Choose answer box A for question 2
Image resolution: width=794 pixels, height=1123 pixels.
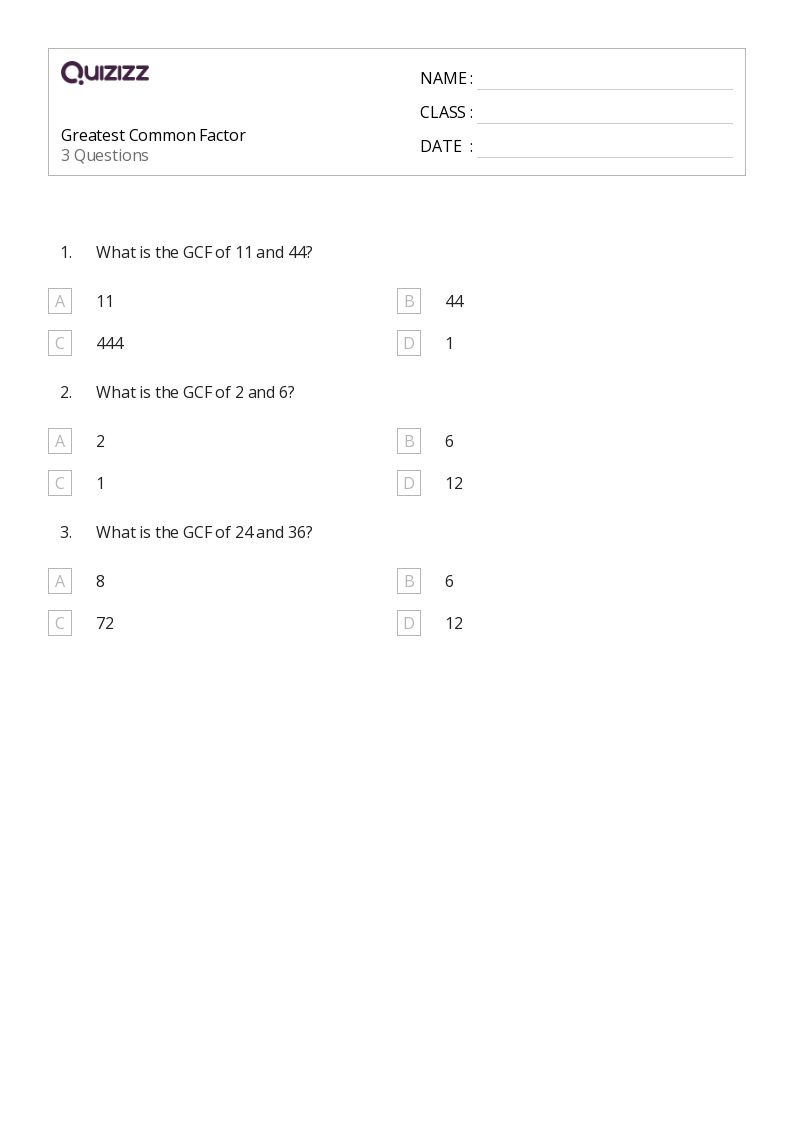[60, 441]
